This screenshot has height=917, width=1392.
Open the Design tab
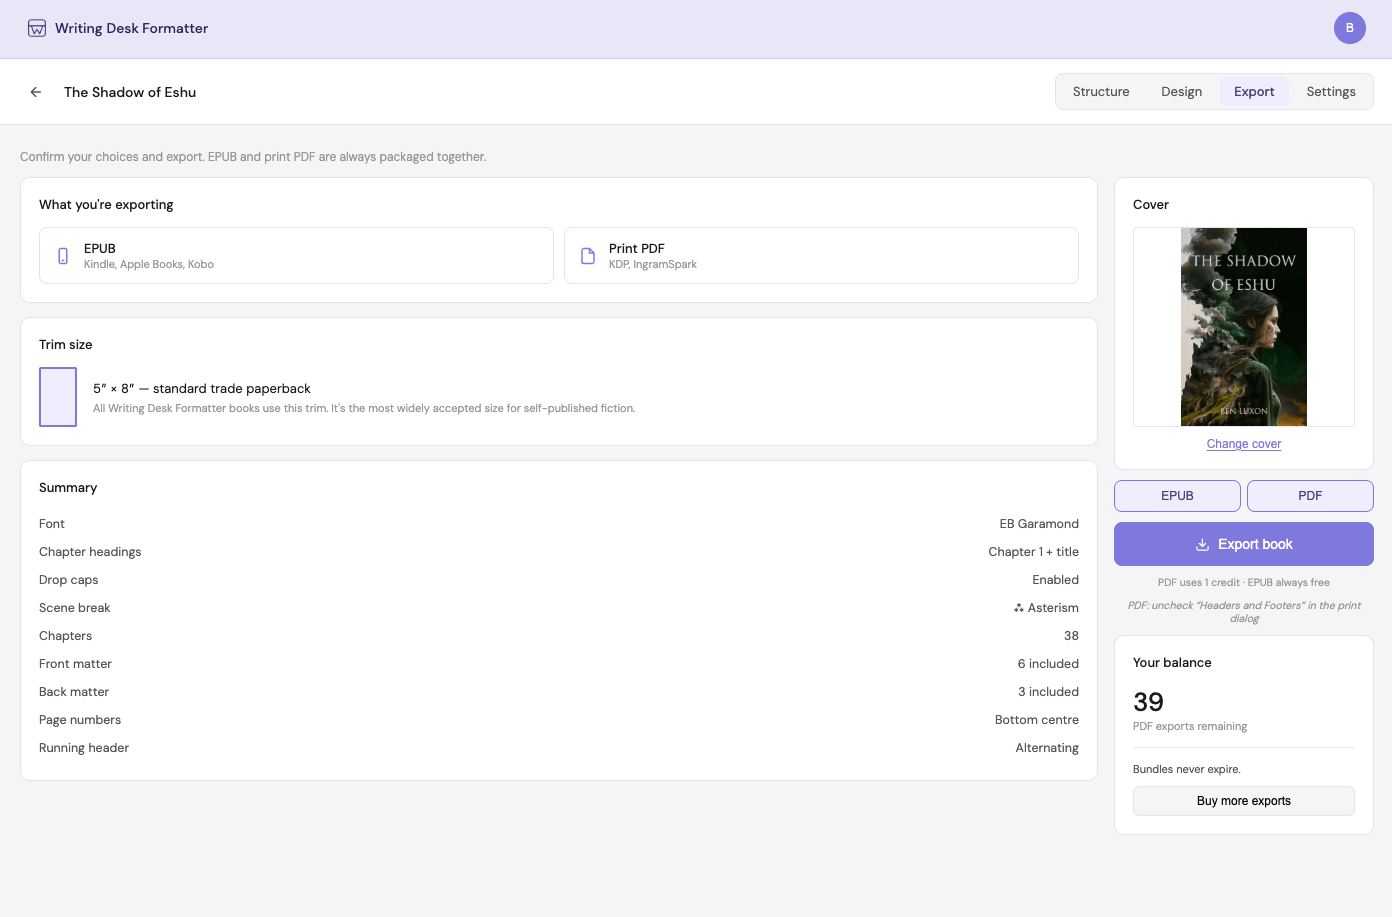(1181, 92)
